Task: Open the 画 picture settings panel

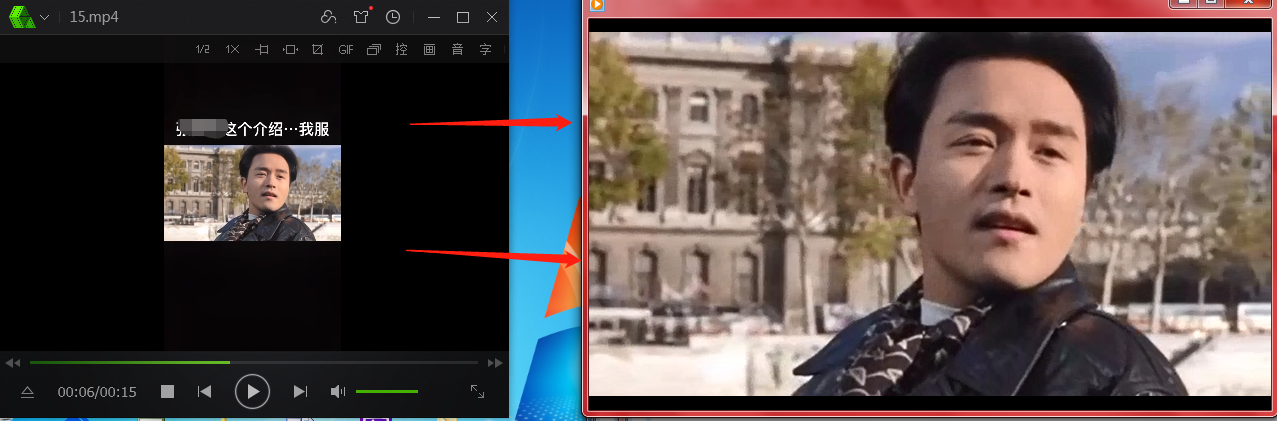Action: (430, 49)
